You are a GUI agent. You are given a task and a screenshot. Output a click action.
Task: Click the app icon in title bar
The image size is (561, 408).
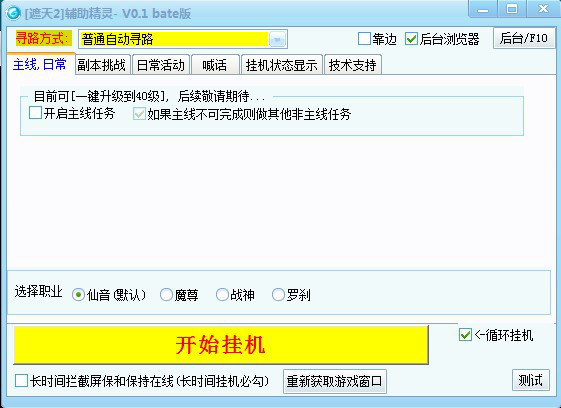[x=14, y=14]
